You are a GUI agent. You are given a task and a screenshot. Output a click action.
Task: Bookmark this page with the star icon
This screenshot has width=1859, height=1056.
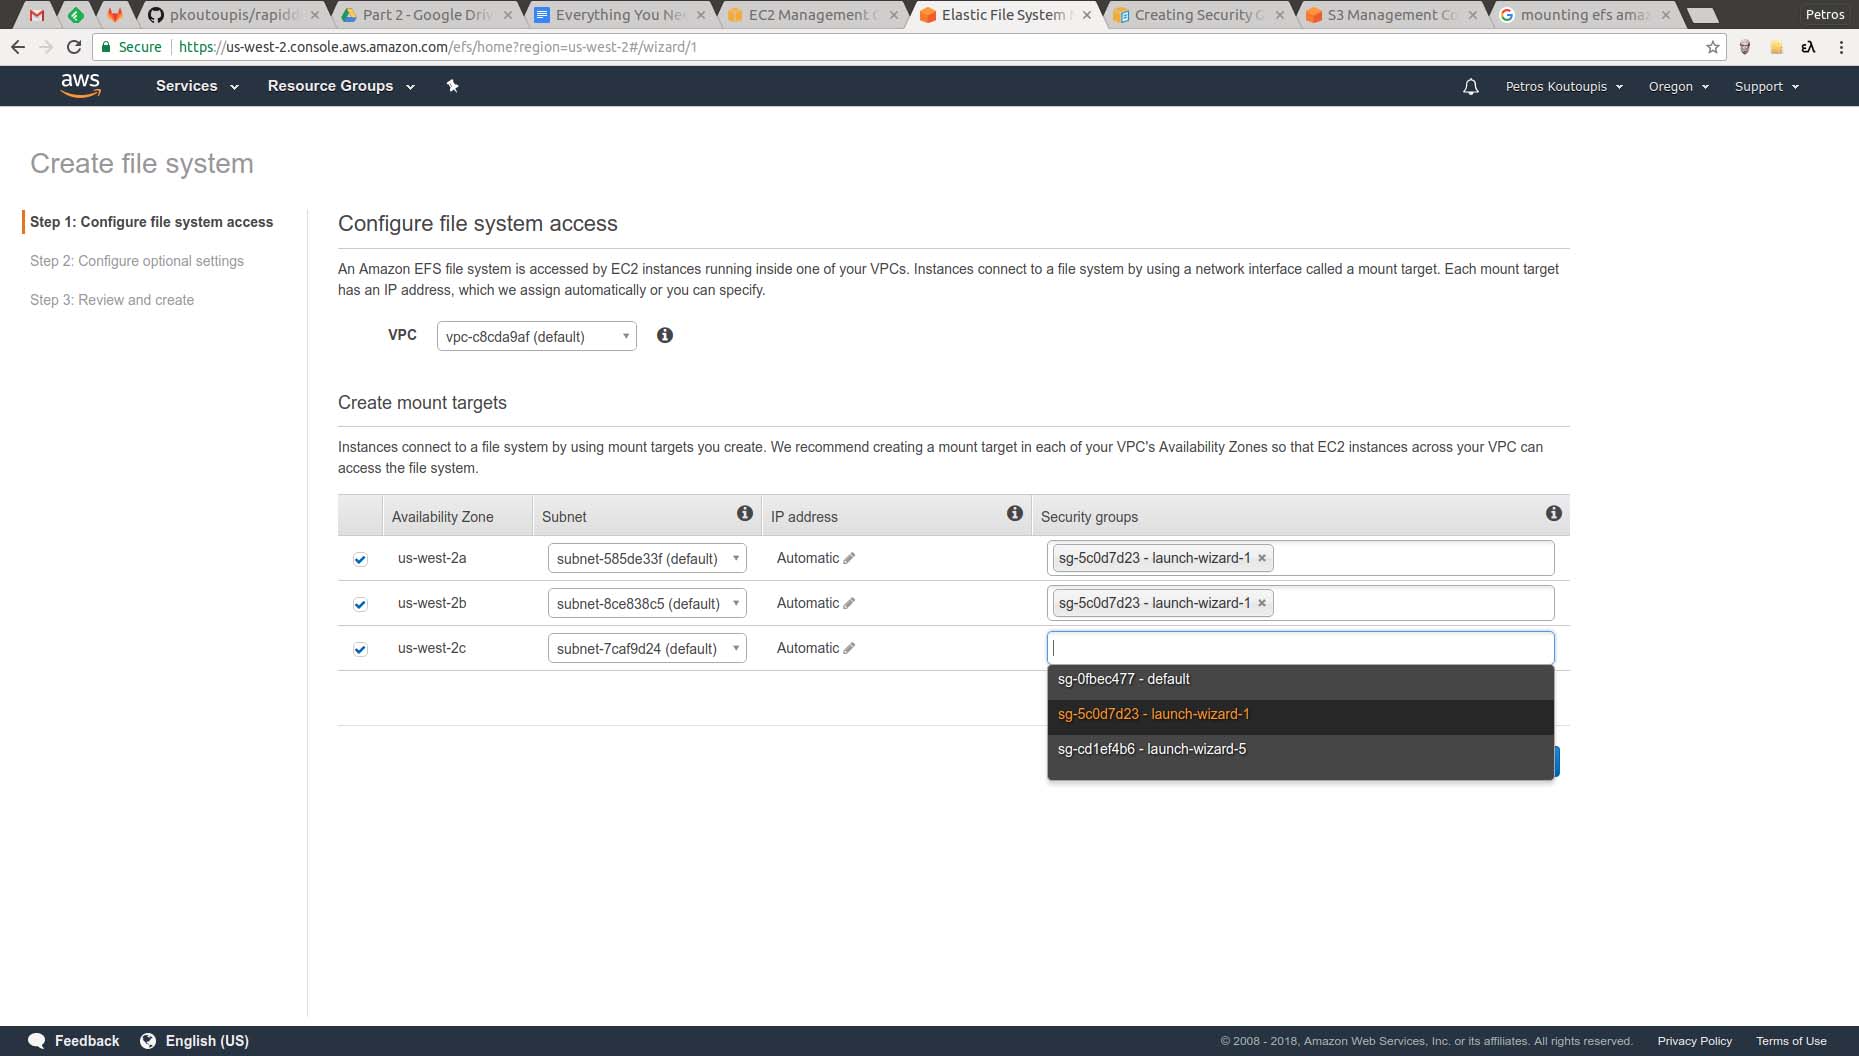pyautogui.click(x=1713, y=47)
